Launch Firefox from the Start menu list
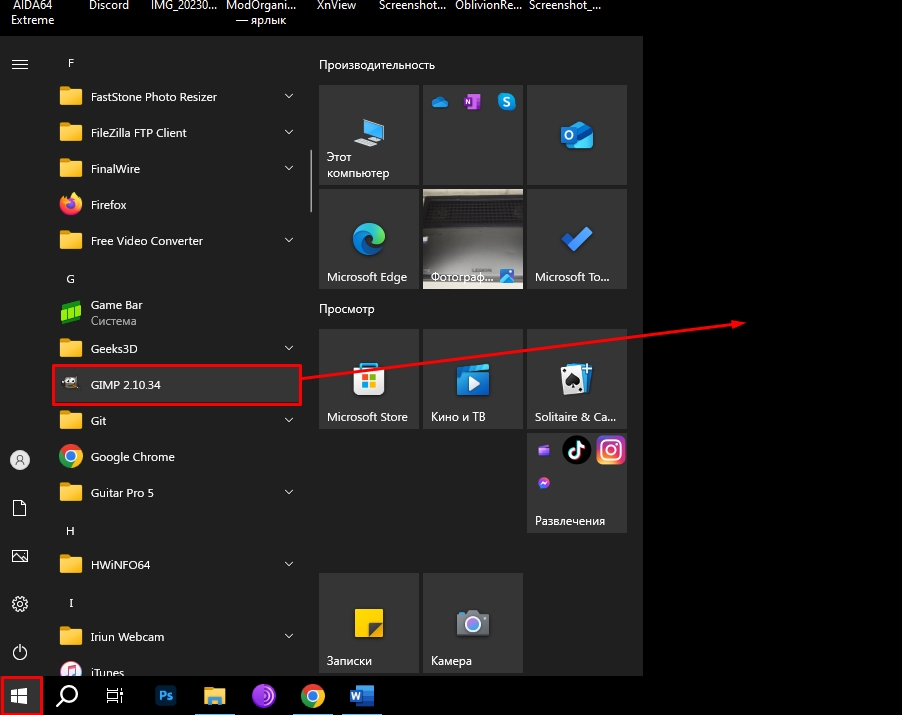This screenshot has width=902, height=715. pyautogui.click(x=177, y=205)
